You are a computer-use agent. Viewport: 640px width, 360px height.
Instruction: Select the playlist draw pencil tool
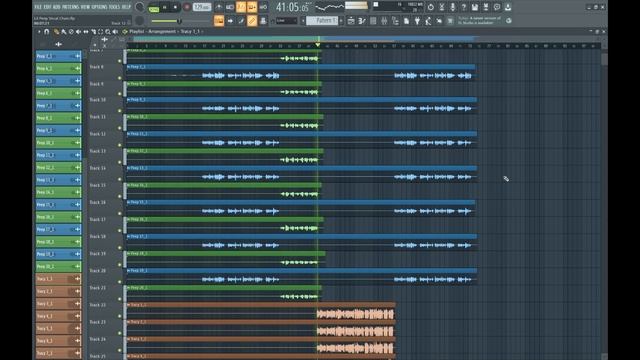click(x=56, y=31)
